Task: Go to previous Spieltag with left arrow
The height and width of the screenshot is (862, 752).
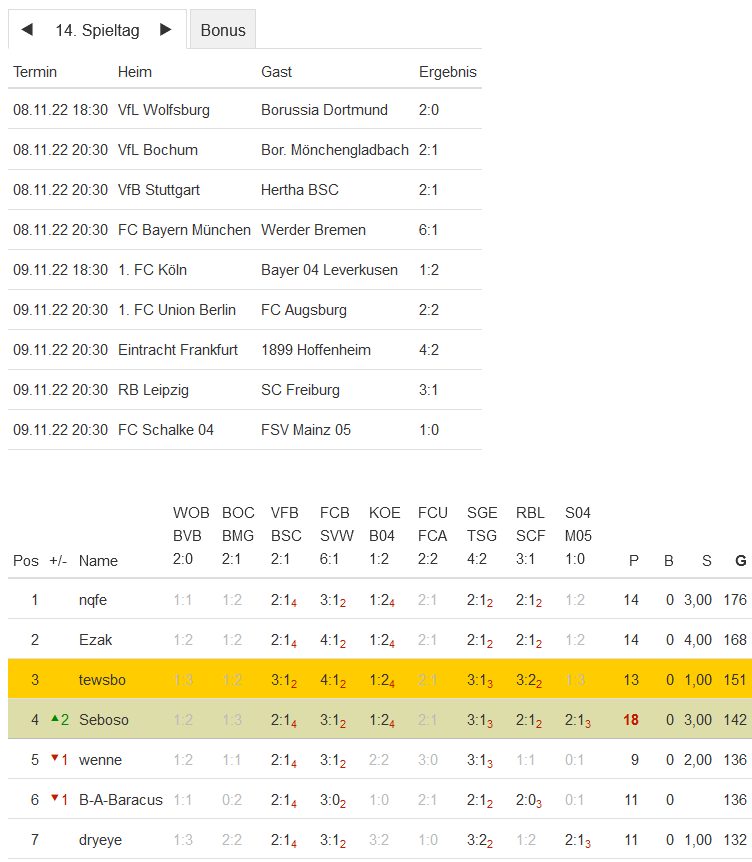Action: coord(27,30)
